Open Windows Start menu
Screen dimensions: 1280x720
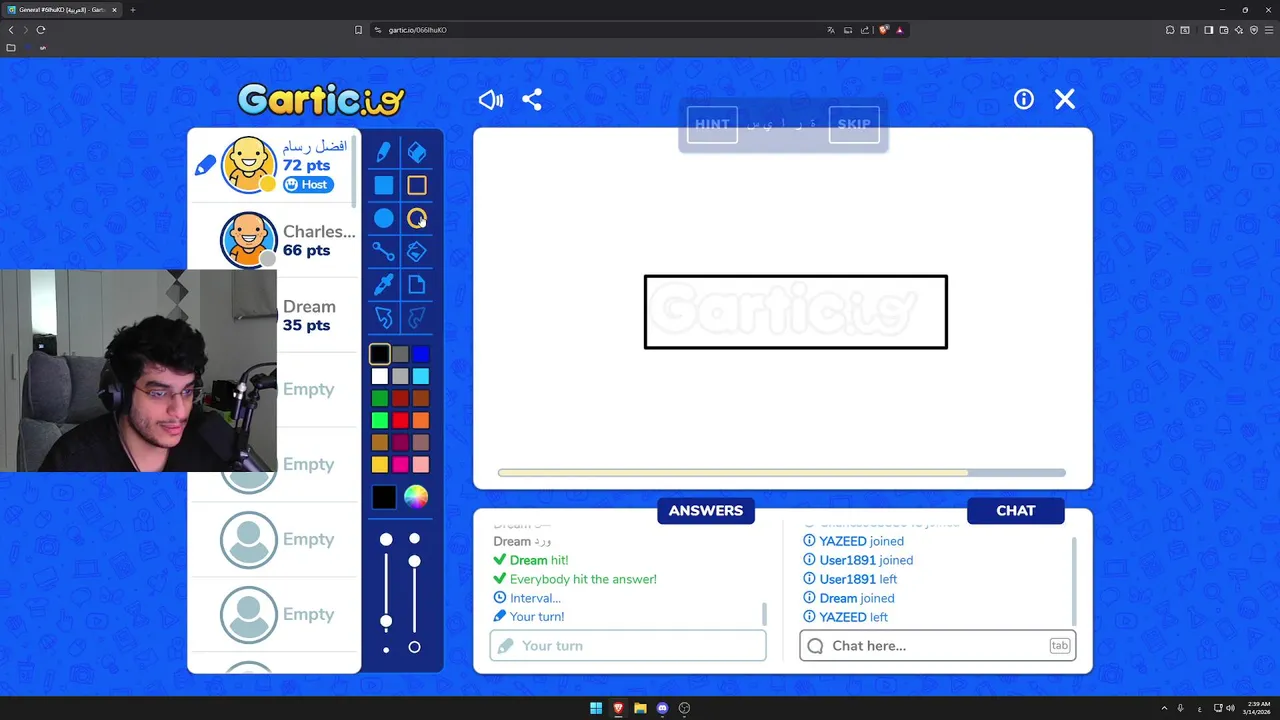coord(596,708)
